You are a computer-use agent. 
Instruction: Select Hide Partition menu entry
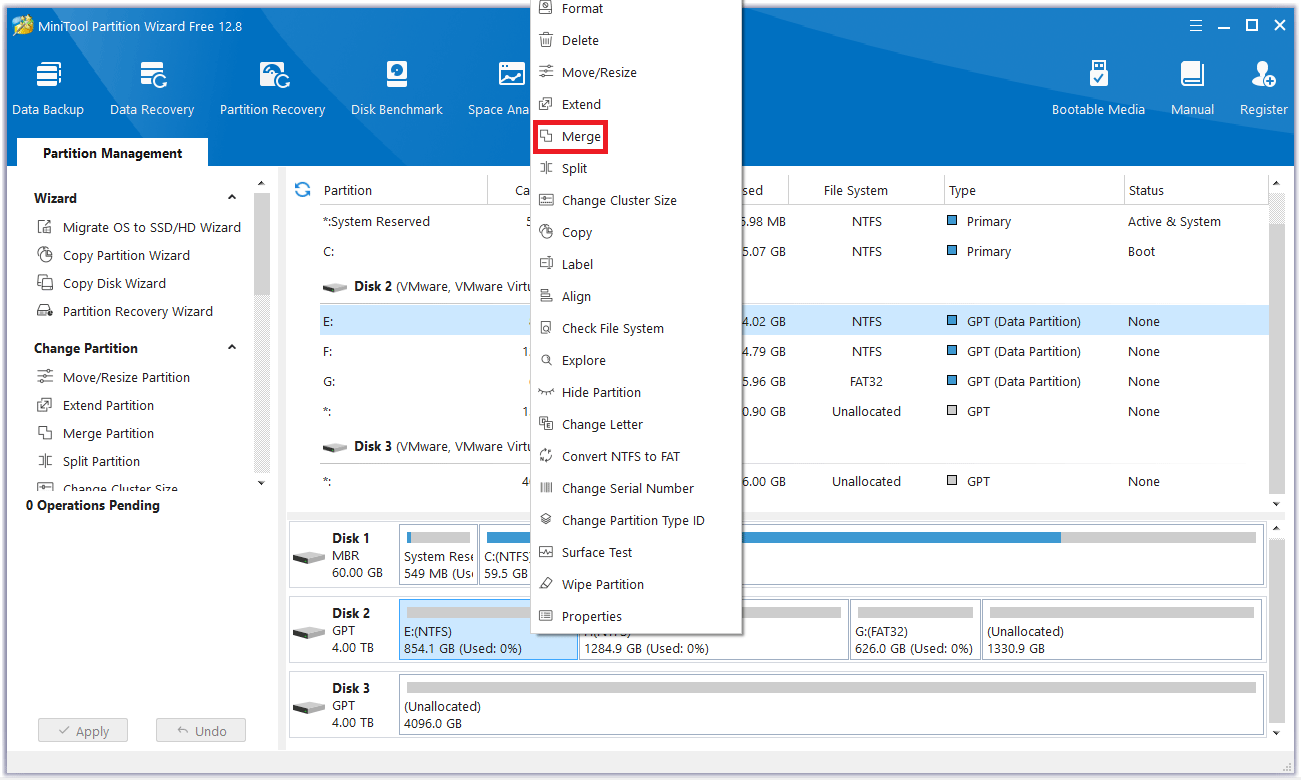pyautogui.click(x=636, y=392)
